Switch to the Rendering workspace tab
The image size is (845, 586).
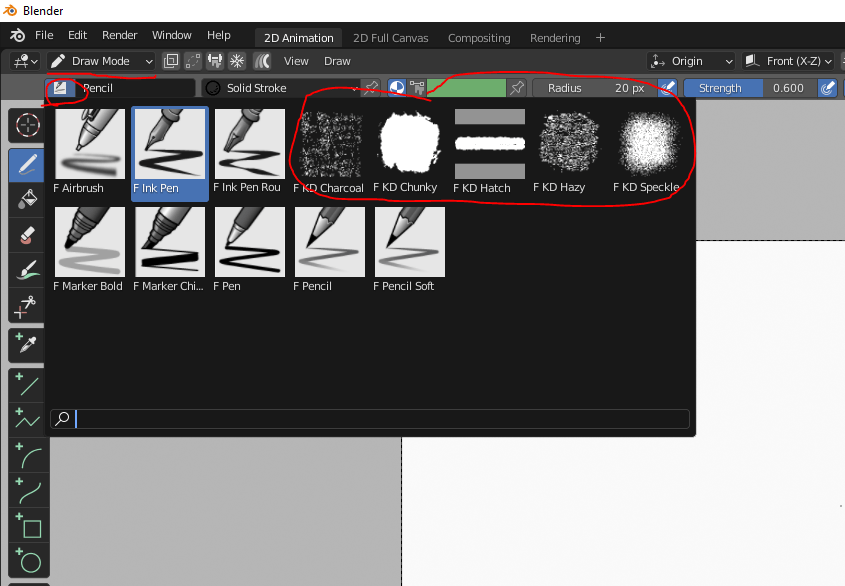tap(555, 38)
